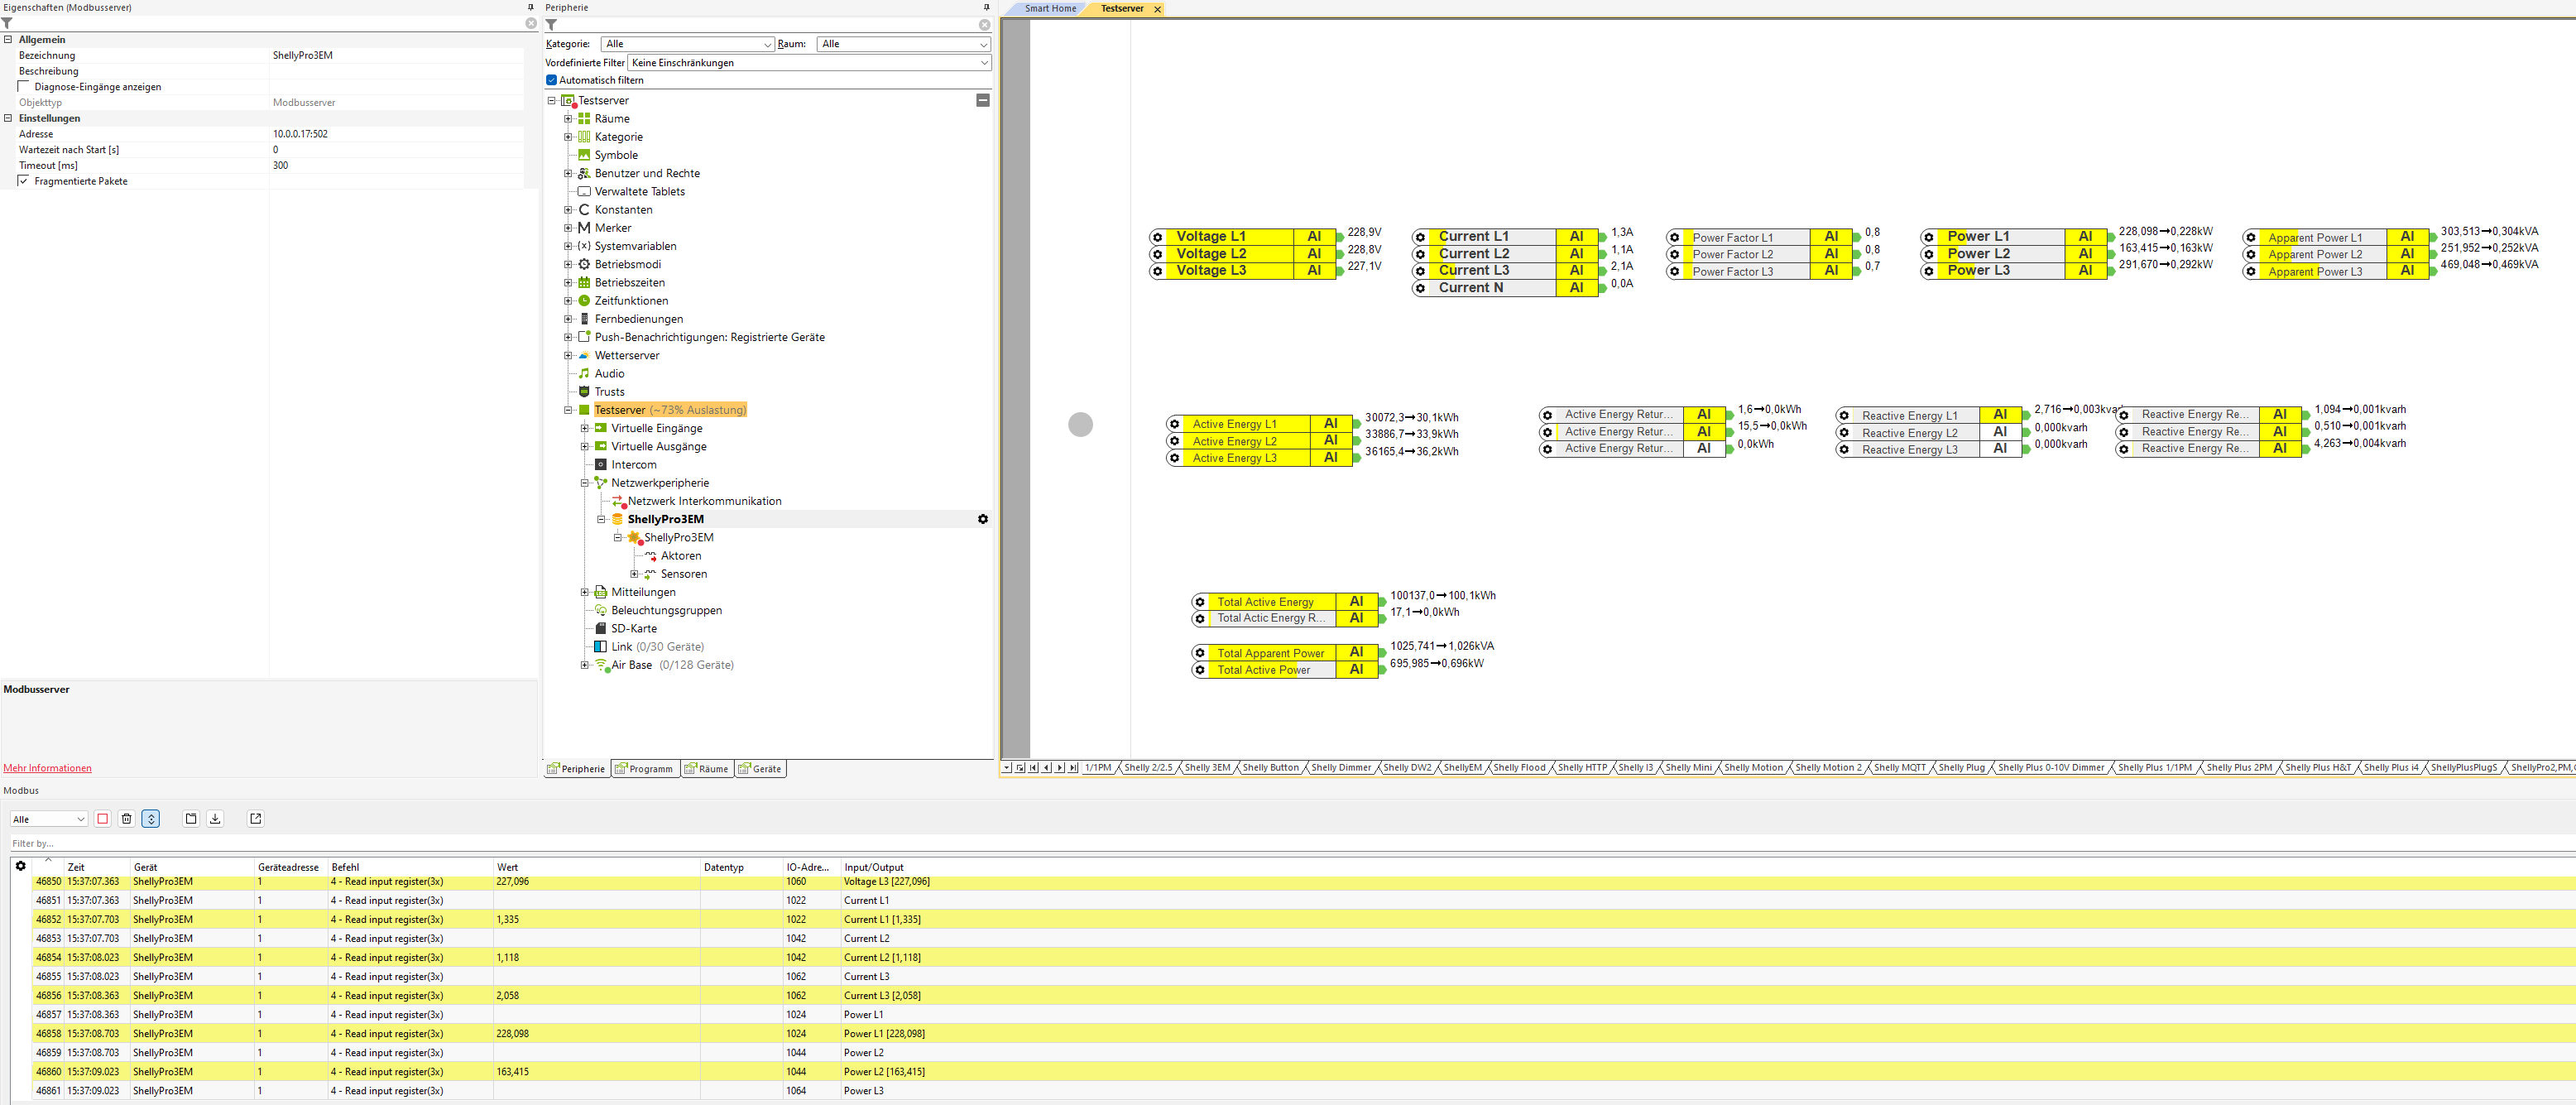
Task: Switch to the Smart Home tab
Action: click(1049, 8)
